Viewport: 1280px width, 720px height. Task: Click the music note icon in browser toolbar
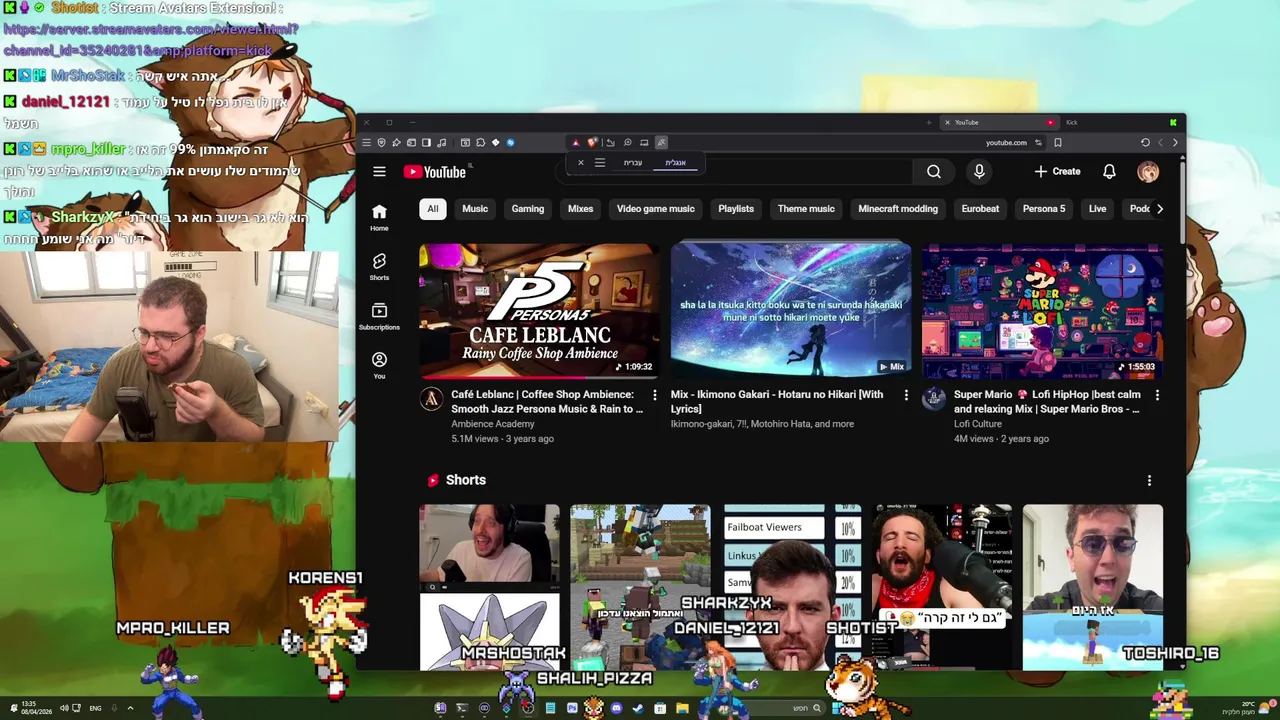441,143
